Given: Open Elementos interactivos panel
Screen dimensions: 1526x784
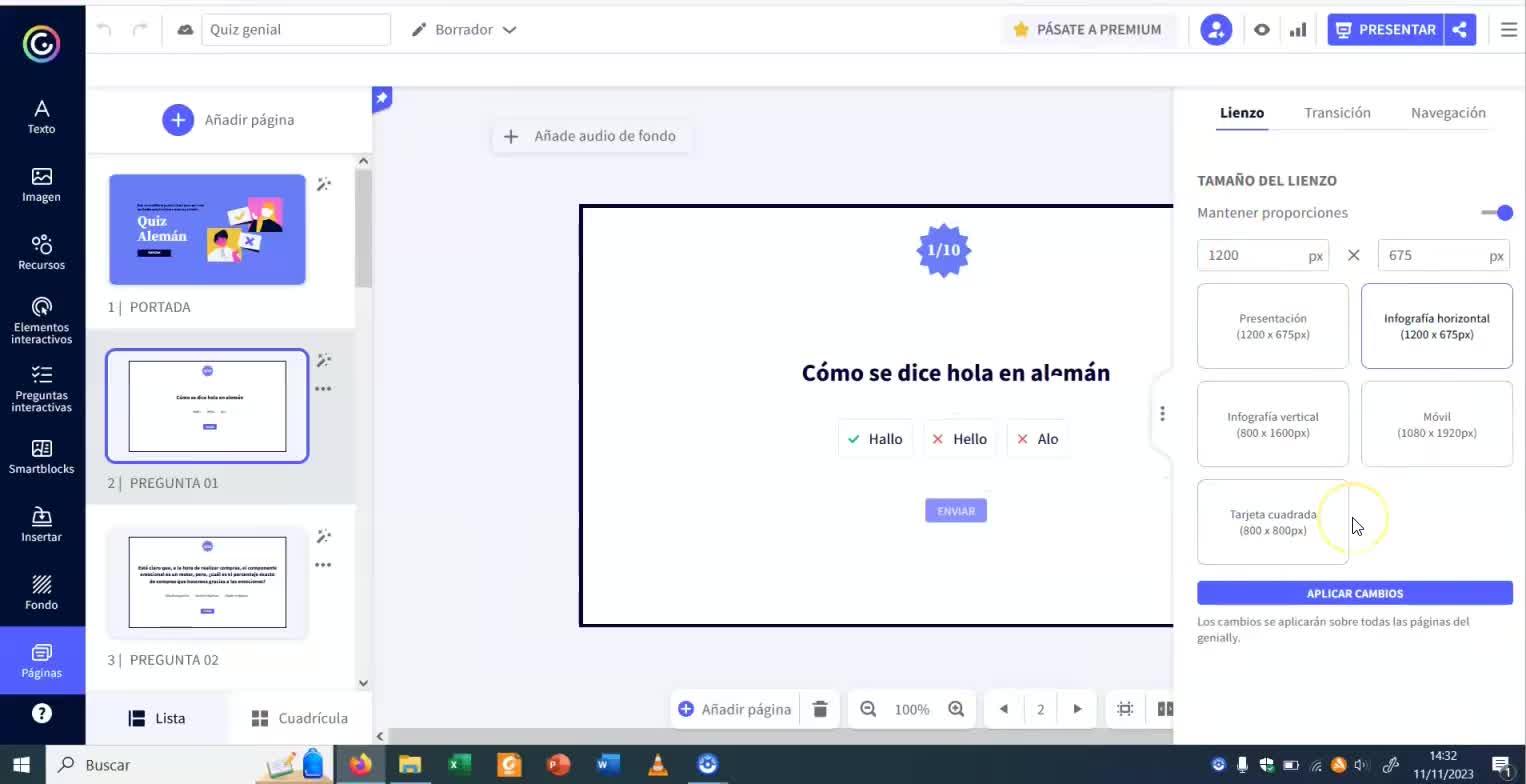Looking at the screenshot, I should click(x=42, y=320).
